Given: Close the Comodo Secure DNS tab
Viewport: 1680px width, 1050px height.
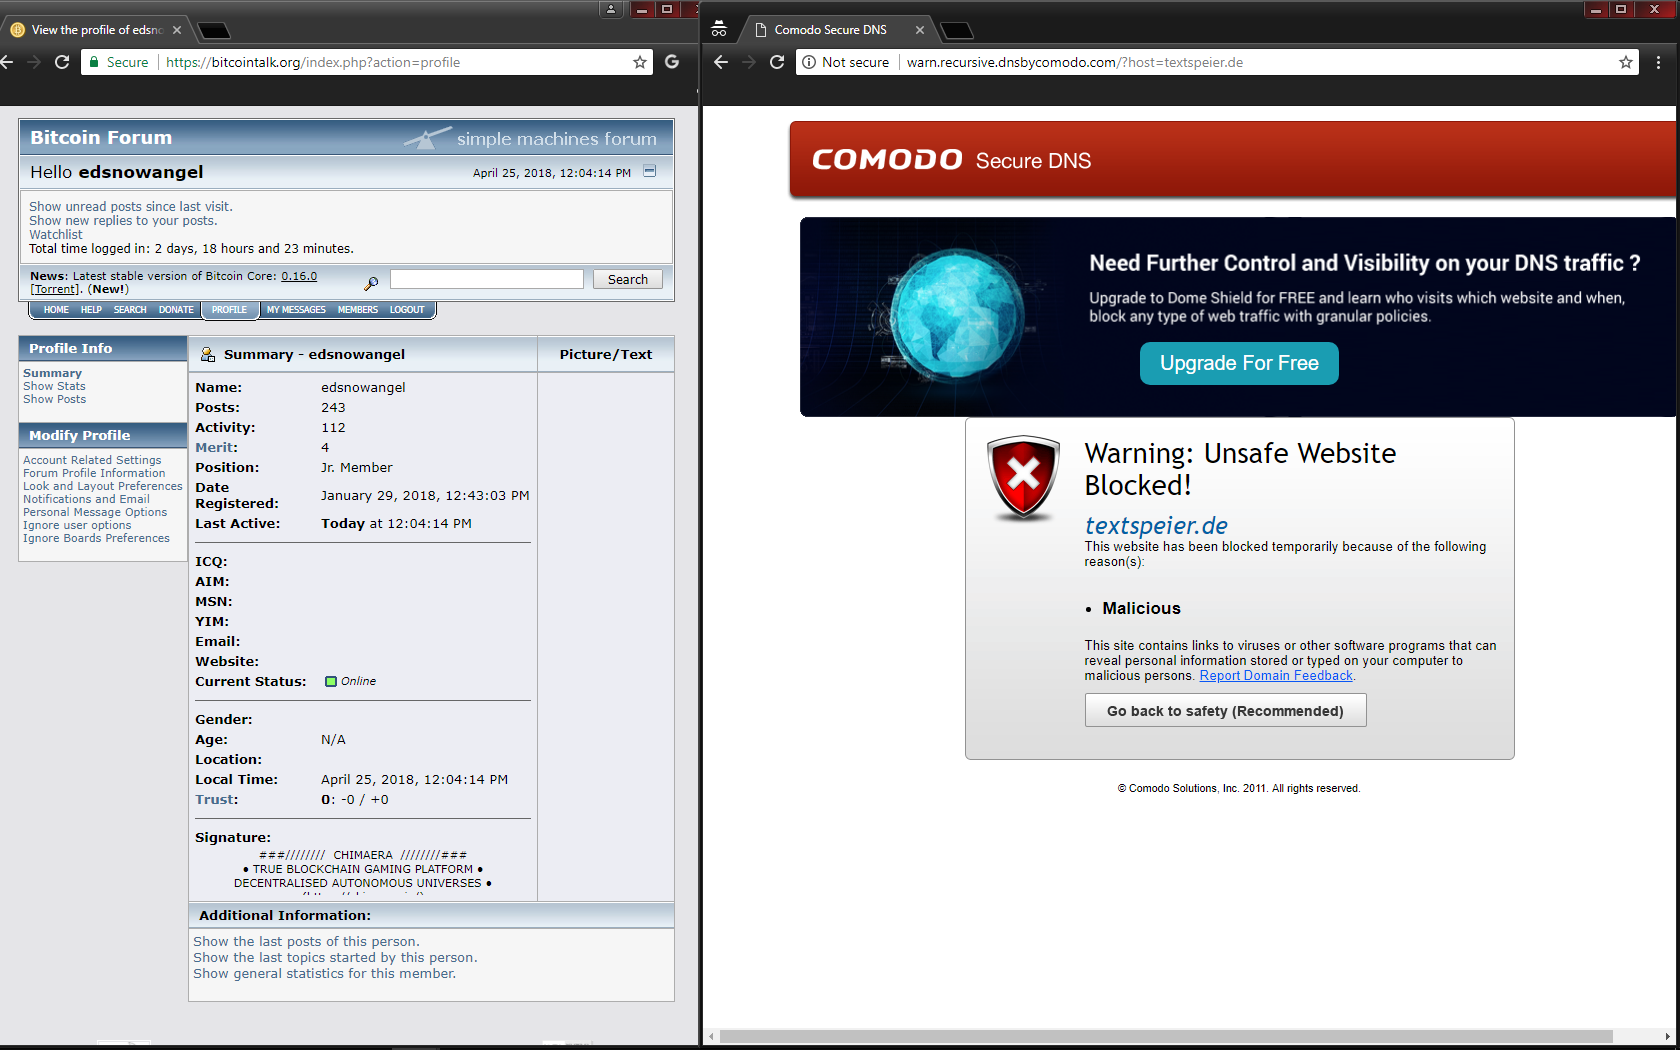Looking at the screenshot, I should tap(920, 30).
